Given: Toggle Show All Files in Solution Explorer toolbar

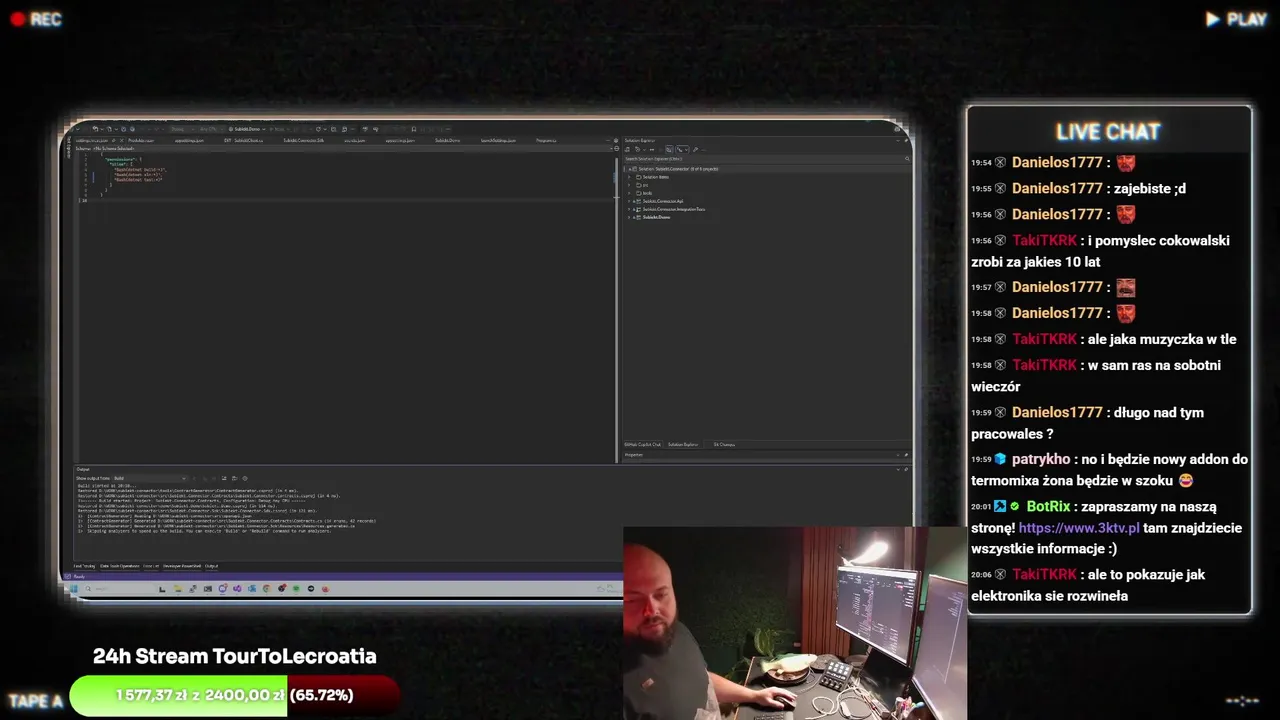Looking at the screenshot, I should pos(669,150).
